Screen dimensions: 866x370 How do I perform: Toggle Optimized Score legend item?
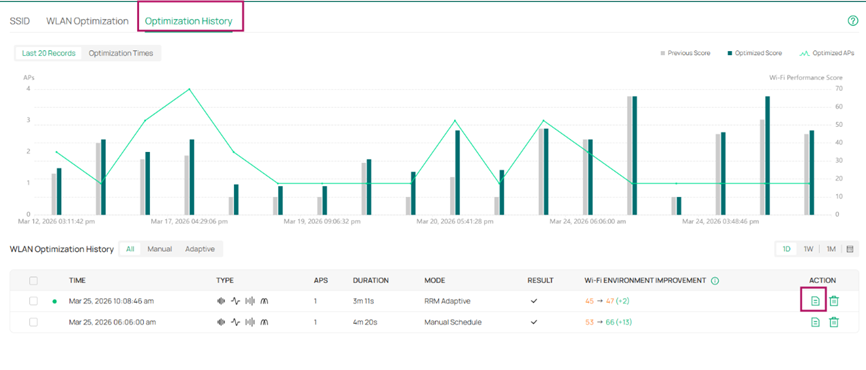(754, 54)
